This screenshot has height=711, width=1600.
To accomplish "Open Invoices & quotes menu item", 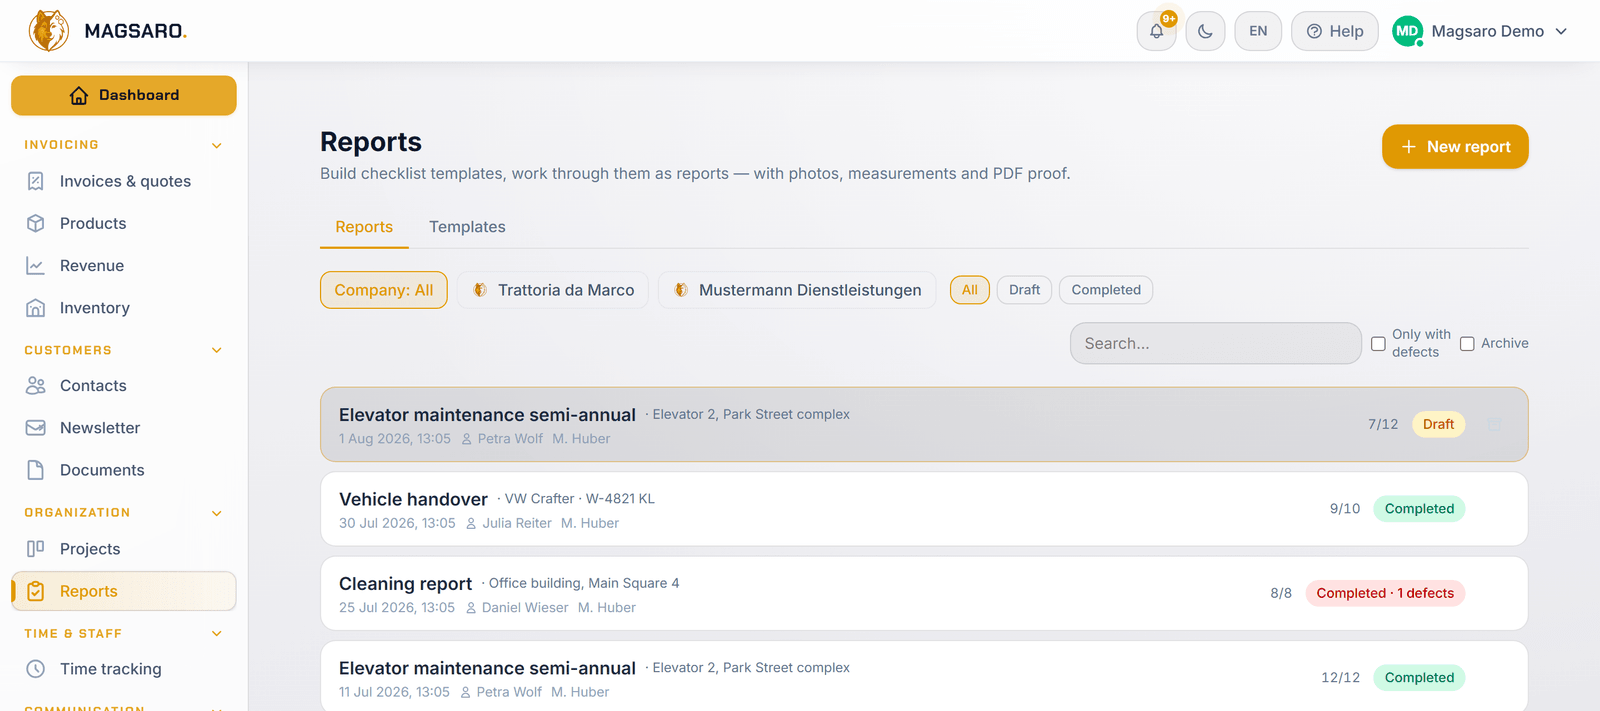I will [124, 181].
